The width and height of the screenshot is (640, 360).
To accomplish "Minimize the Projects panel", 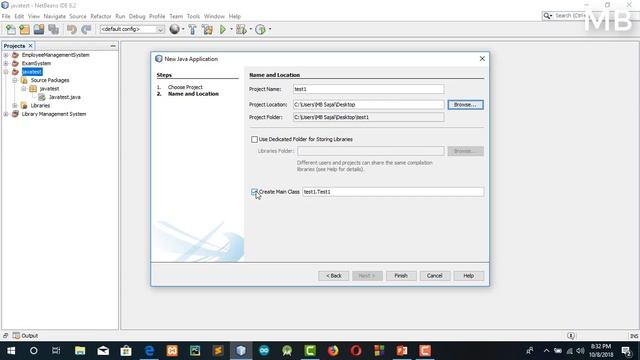I will [x=113, y=46].
